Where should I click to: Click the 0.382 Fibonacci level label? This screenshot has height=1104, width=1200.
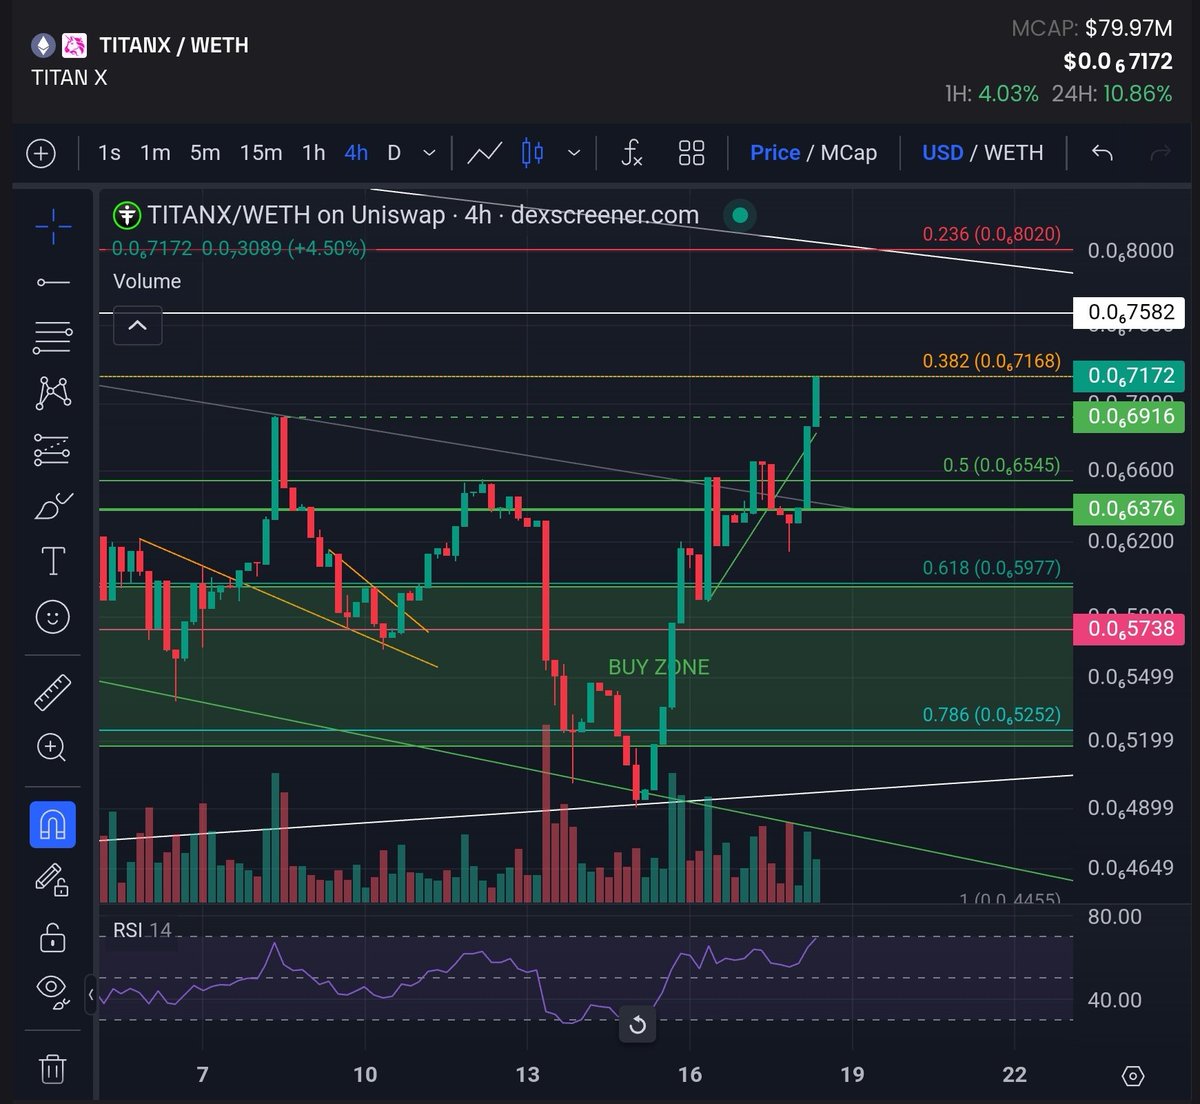click(991, 361)
